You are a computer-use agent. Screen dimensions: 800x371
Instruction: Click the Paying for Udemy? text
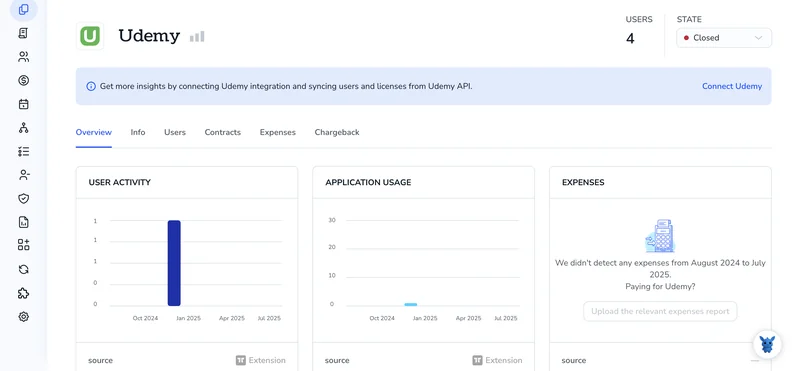click(660, 287)
